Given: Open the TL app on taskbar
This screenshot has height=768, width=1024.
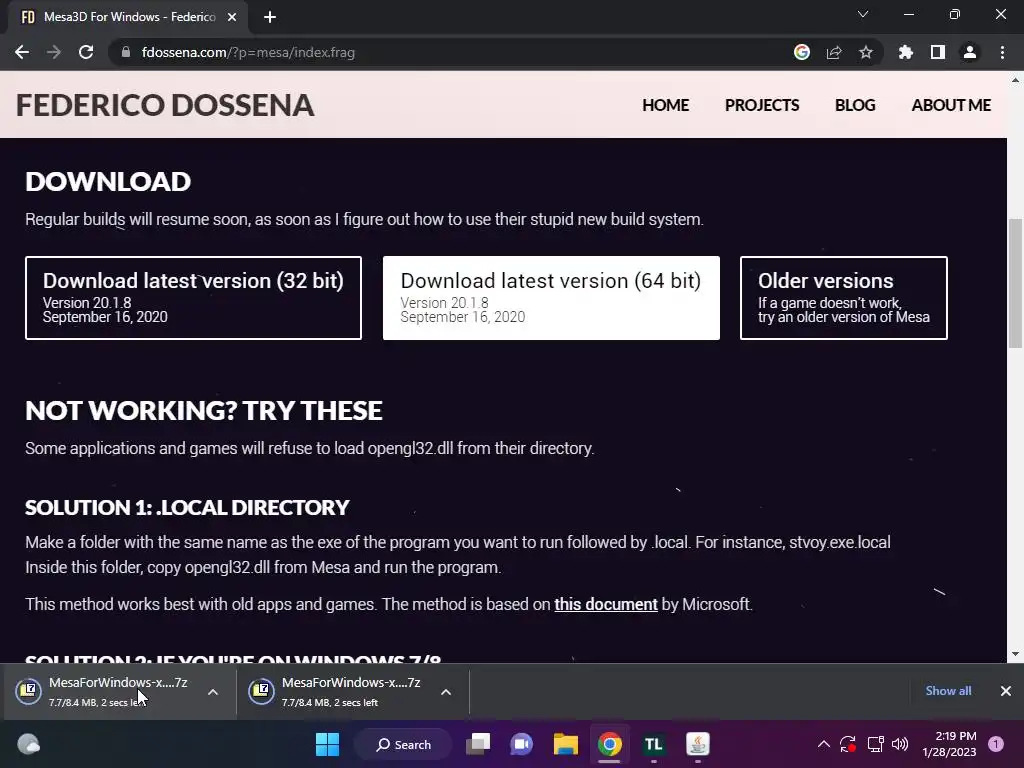Looking at the screenshot, I should (653, 744).
